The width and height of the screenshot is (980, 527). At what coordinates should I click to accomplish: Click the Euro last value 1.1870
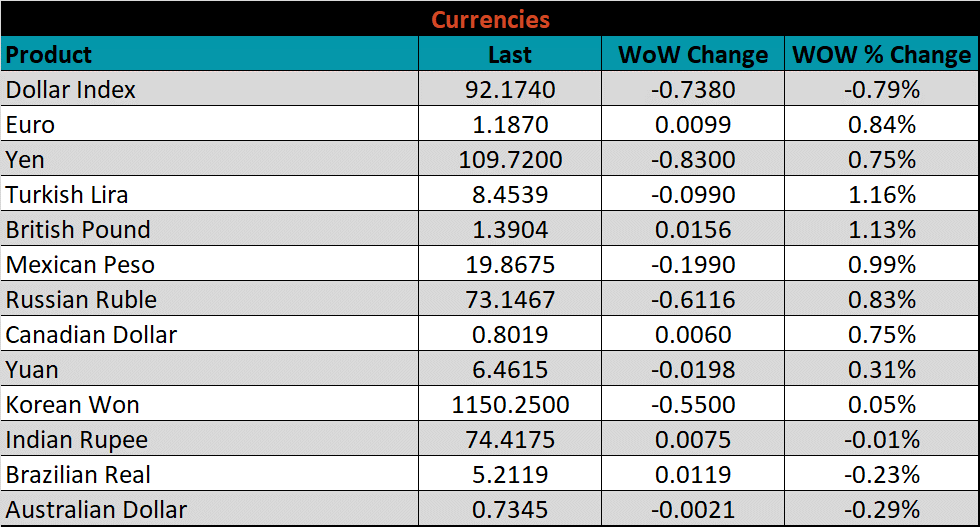point(510,125)
